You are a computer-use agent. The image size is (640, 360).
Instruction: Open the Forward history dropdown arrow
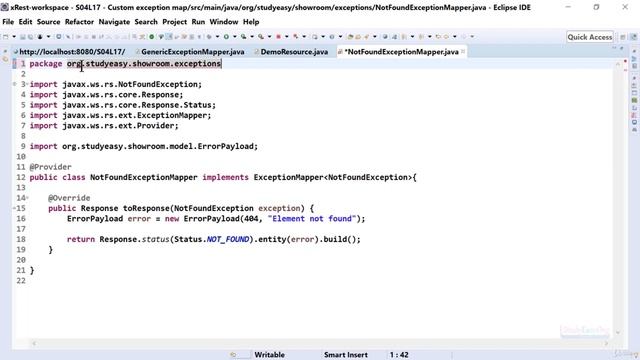click(x=472, y=37)
